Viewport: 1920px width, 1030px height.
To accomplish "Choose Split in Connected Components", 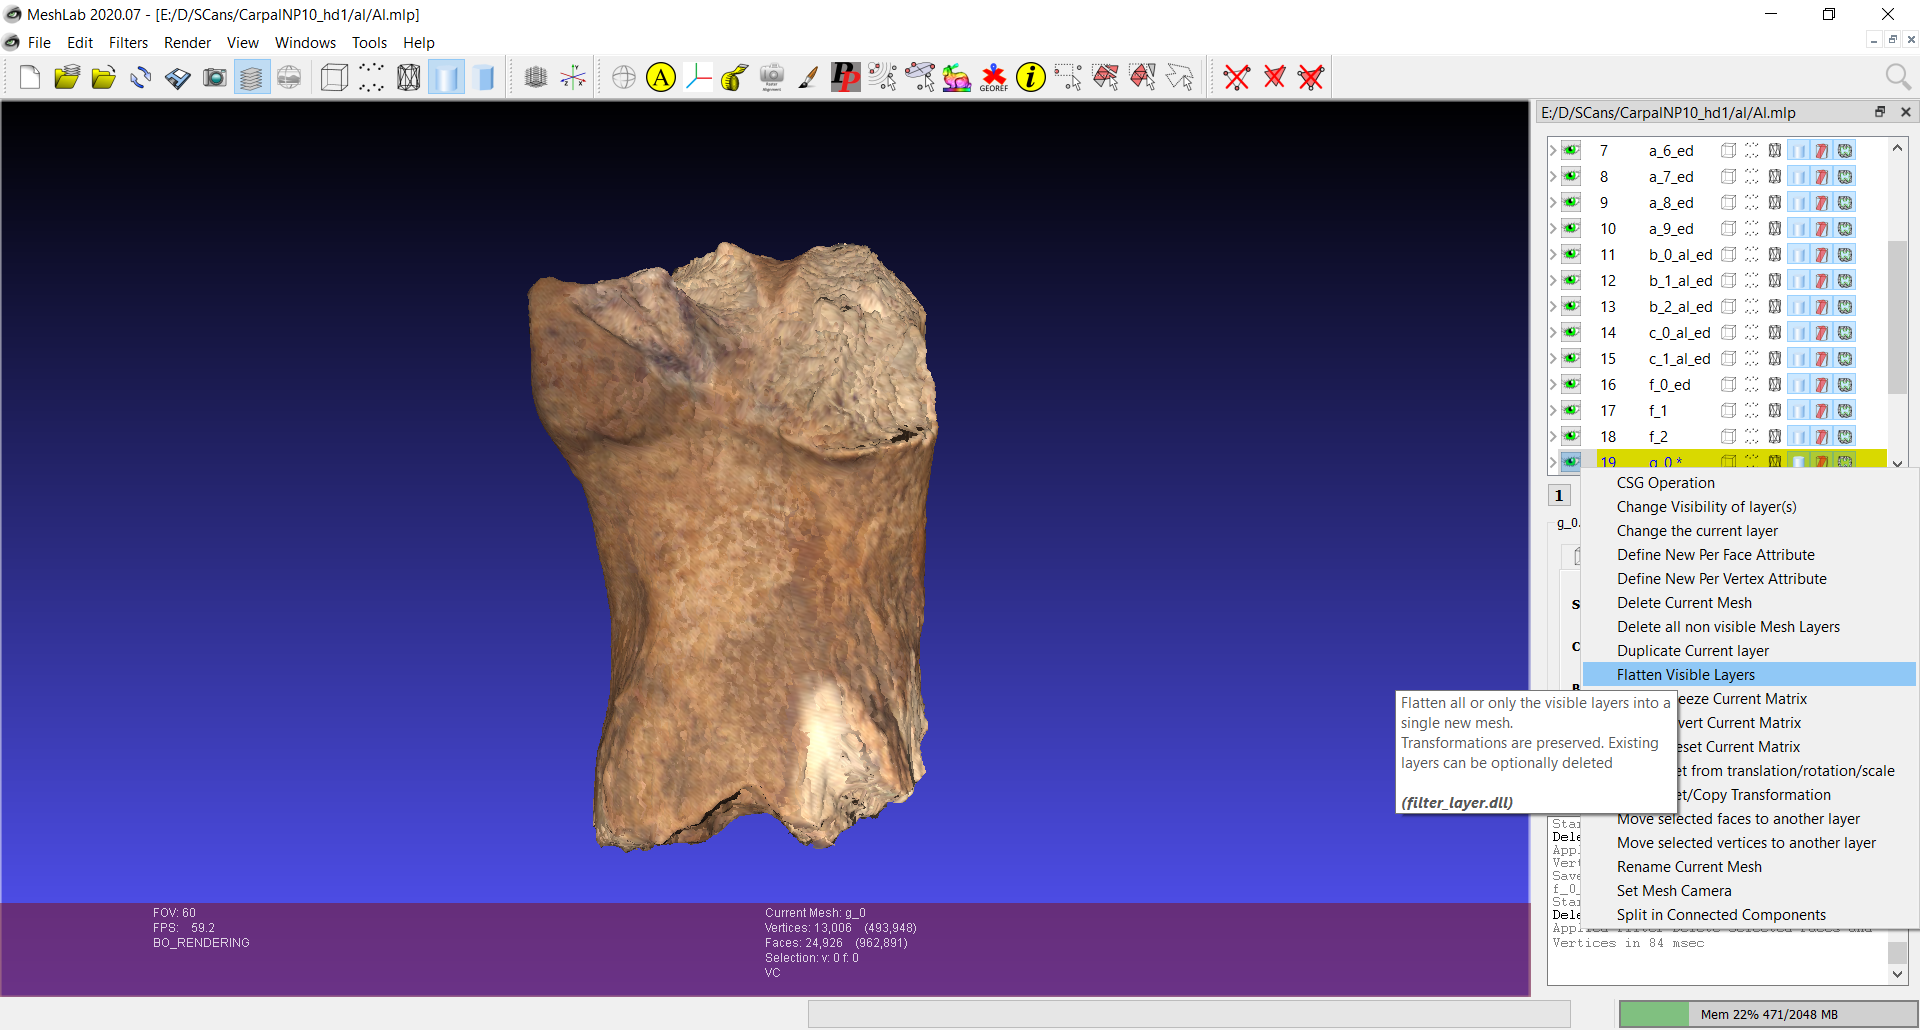I will coord(1749,915).
